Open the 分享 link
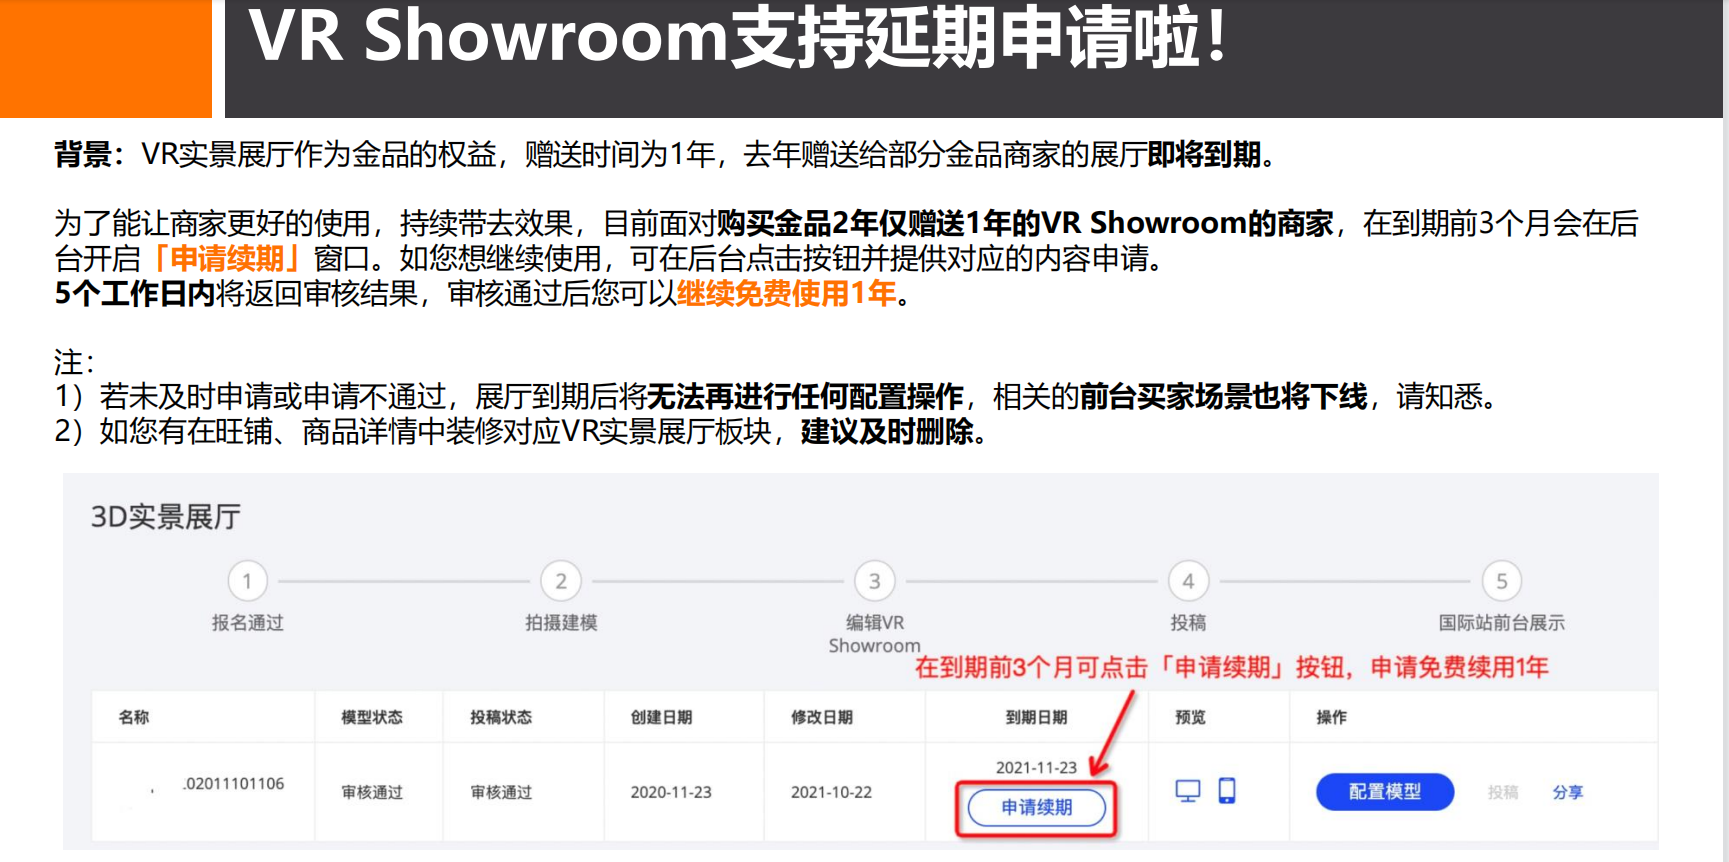The image size is (1729, 862). (1568, 792)
